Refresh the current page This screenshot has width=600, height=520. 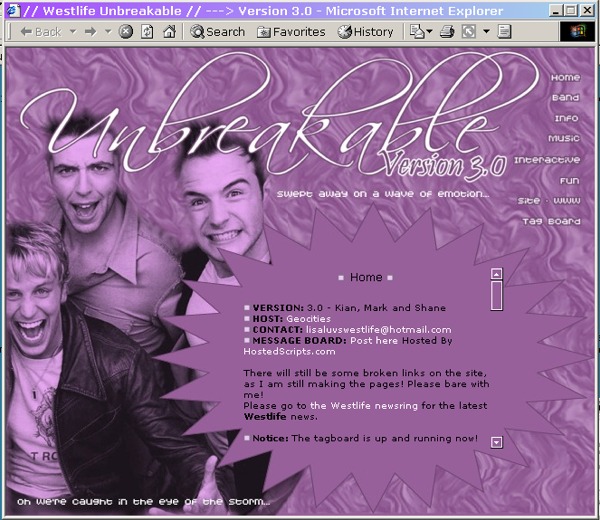click(x=148, y=32)
